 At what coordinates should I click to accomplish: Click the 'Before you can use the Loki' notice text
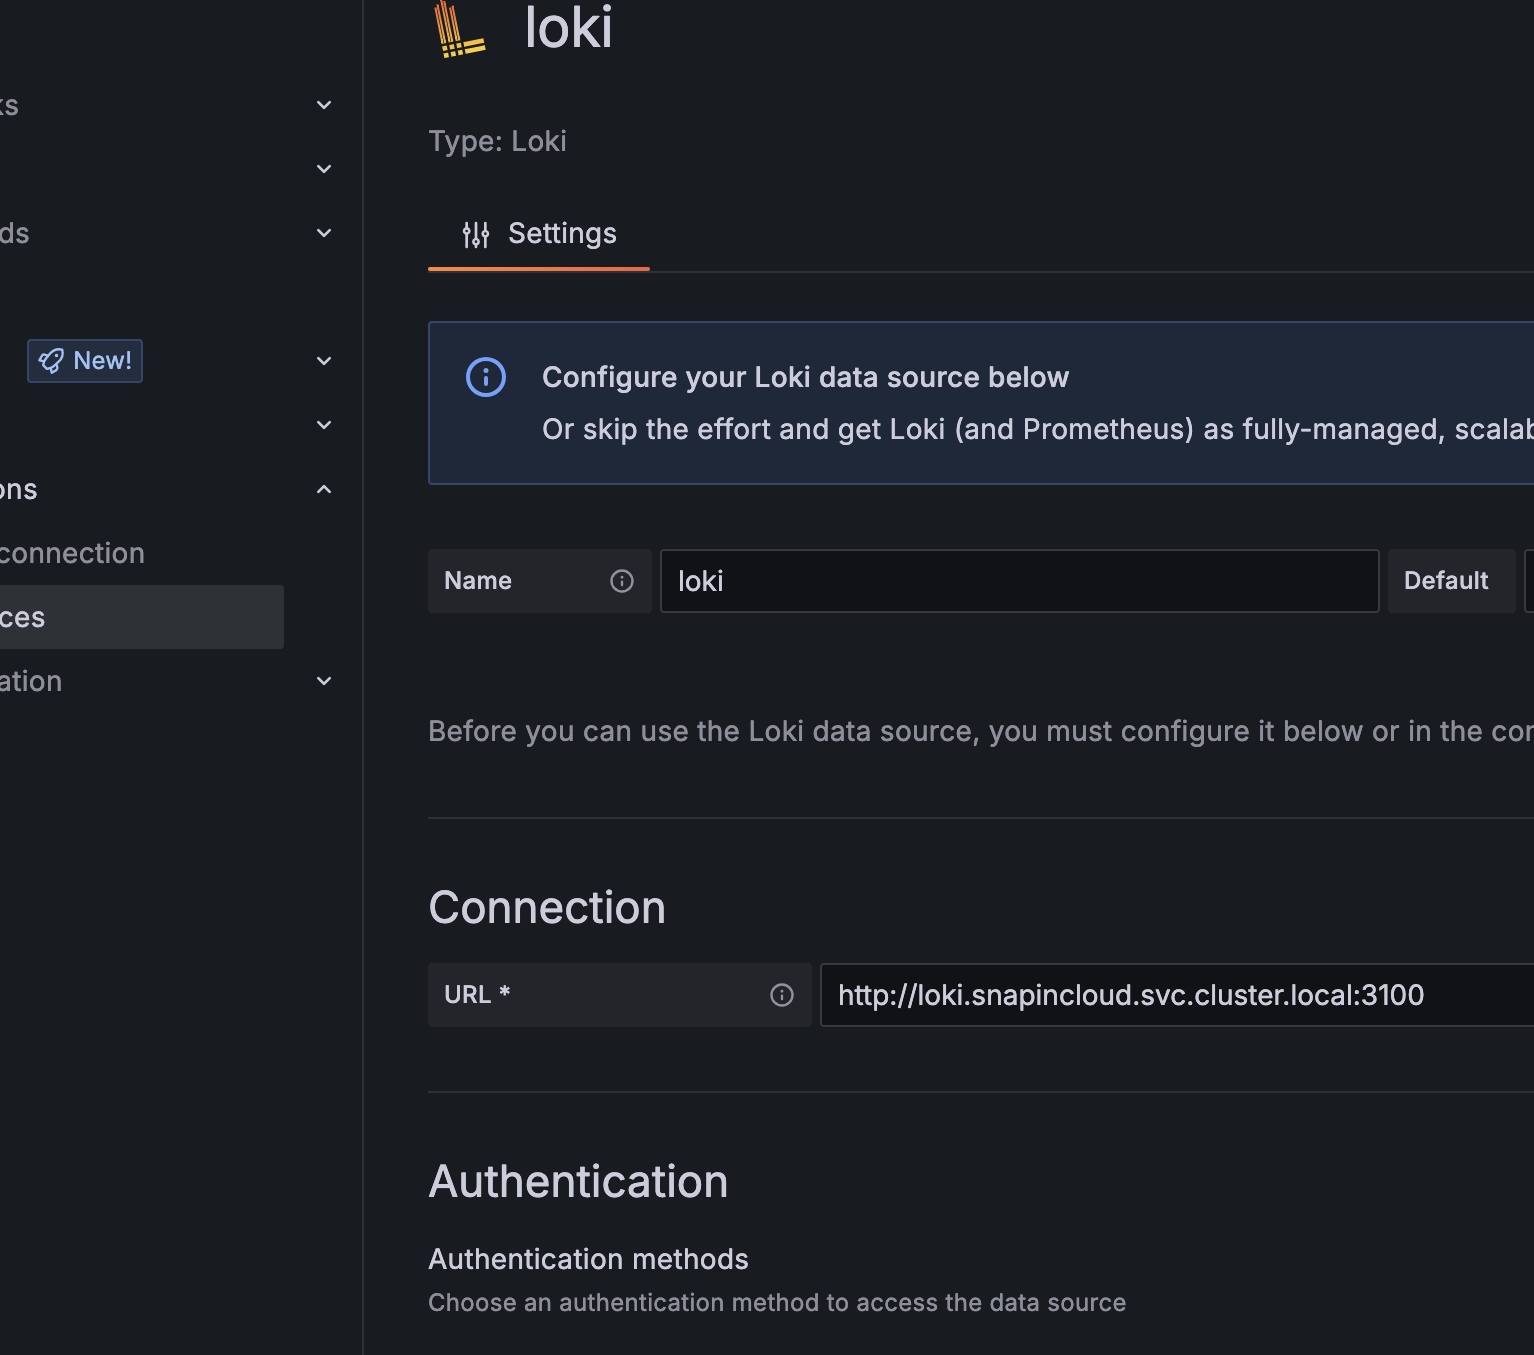coord(981,732)
